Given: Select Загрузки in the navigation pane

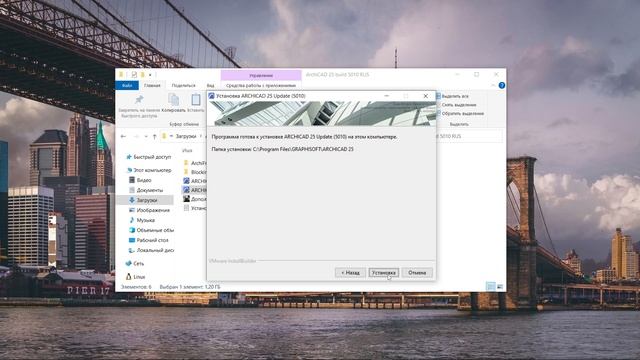Looking at the screenshot, I should click(x=145, y=200).
